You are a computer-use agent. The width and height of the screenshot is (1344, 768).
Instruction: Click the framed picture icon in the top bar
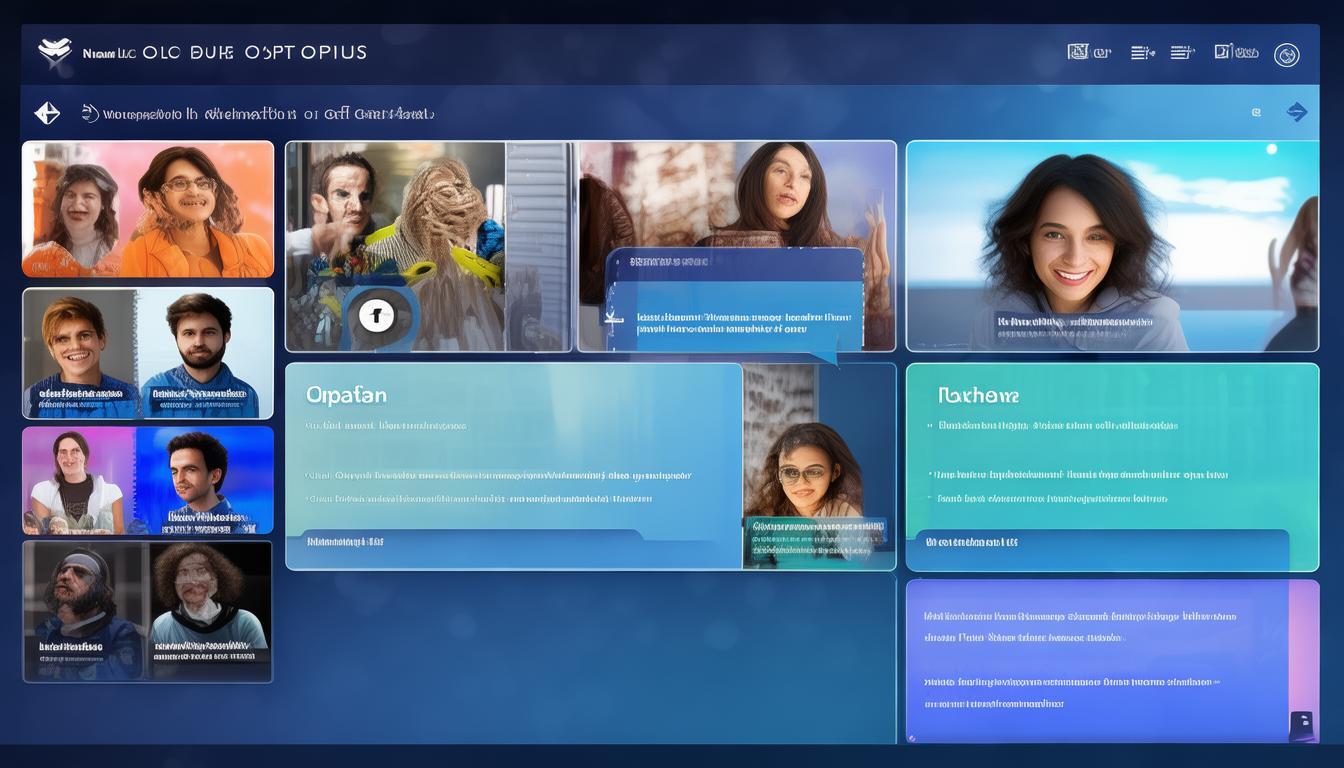pyautogui.click(x=1078, y=52)
